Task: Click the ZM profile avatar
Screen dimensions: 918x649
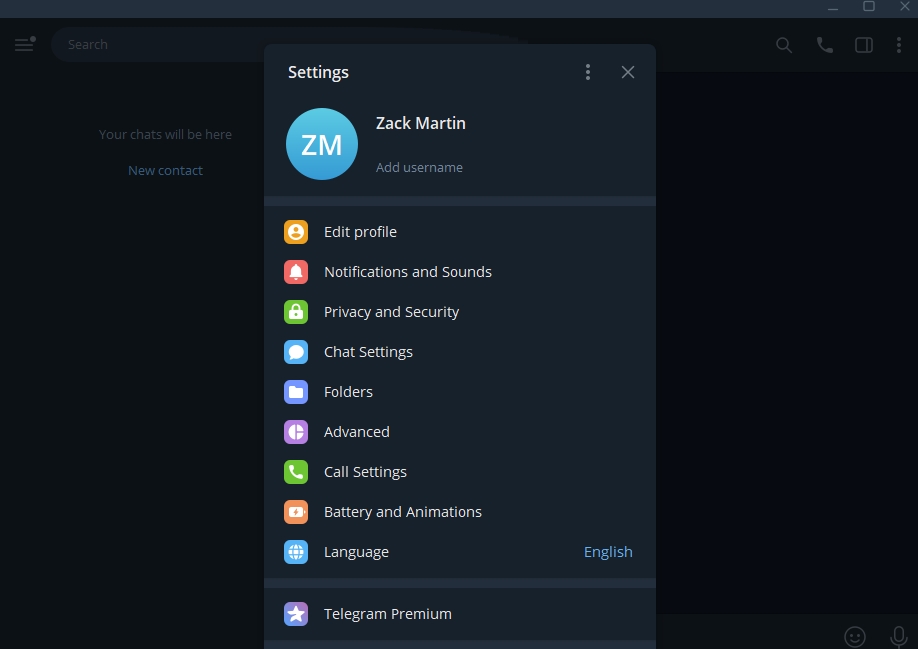Action: click(322, 144)
